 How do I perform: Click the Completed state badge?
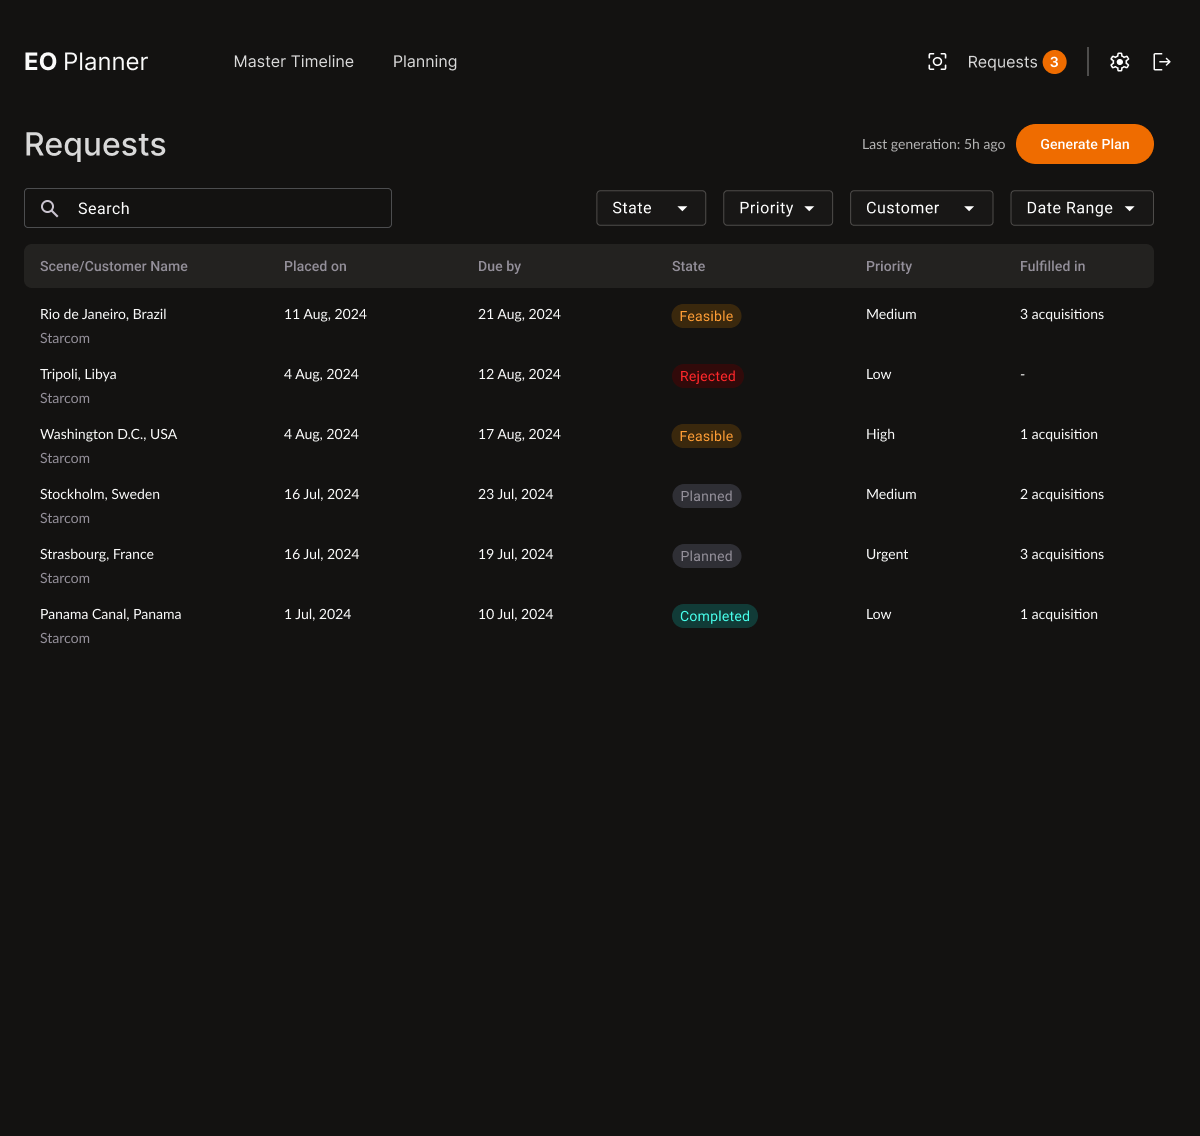coord(715,616)
